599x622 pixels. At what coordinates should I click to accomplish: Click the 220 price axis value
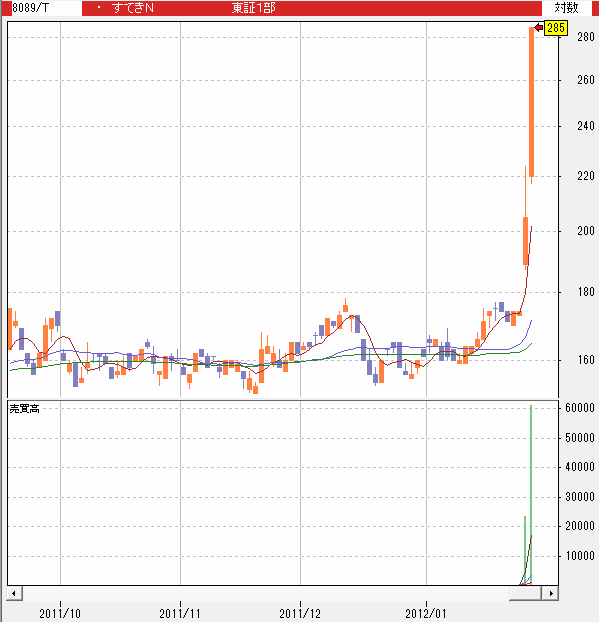[586, 176]
